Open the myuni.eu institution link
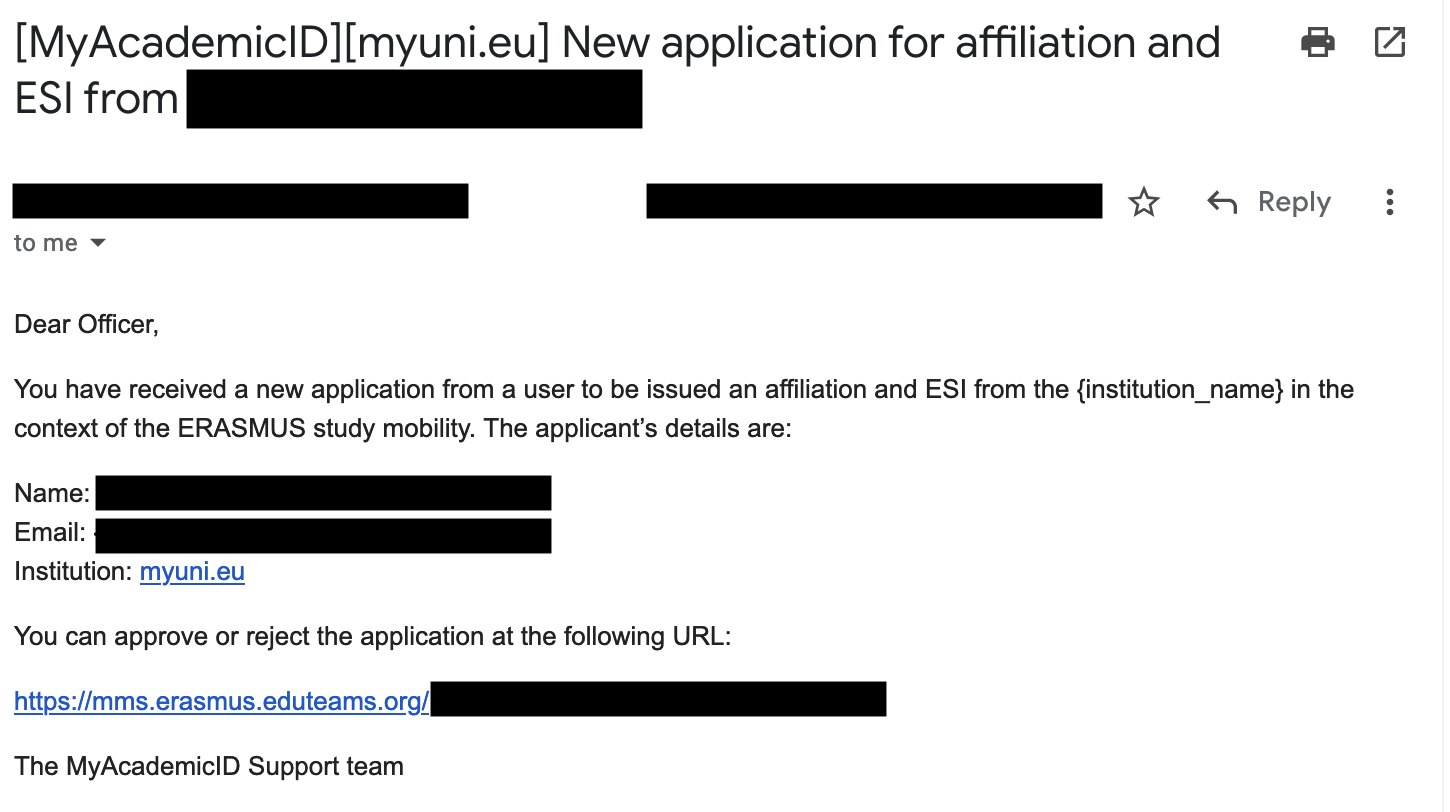The image size is (1450, 812). (192, 572)
